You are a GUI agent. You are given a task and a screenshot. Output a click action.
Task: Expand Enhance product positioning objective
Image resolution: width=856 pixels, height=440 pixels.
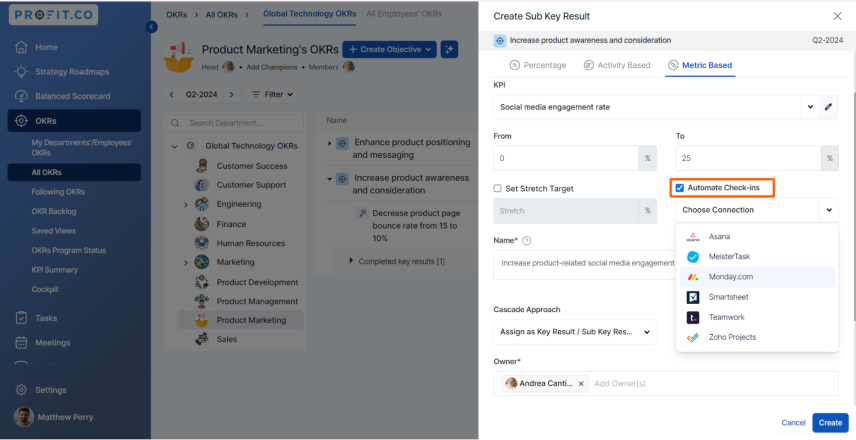point(329,143)
